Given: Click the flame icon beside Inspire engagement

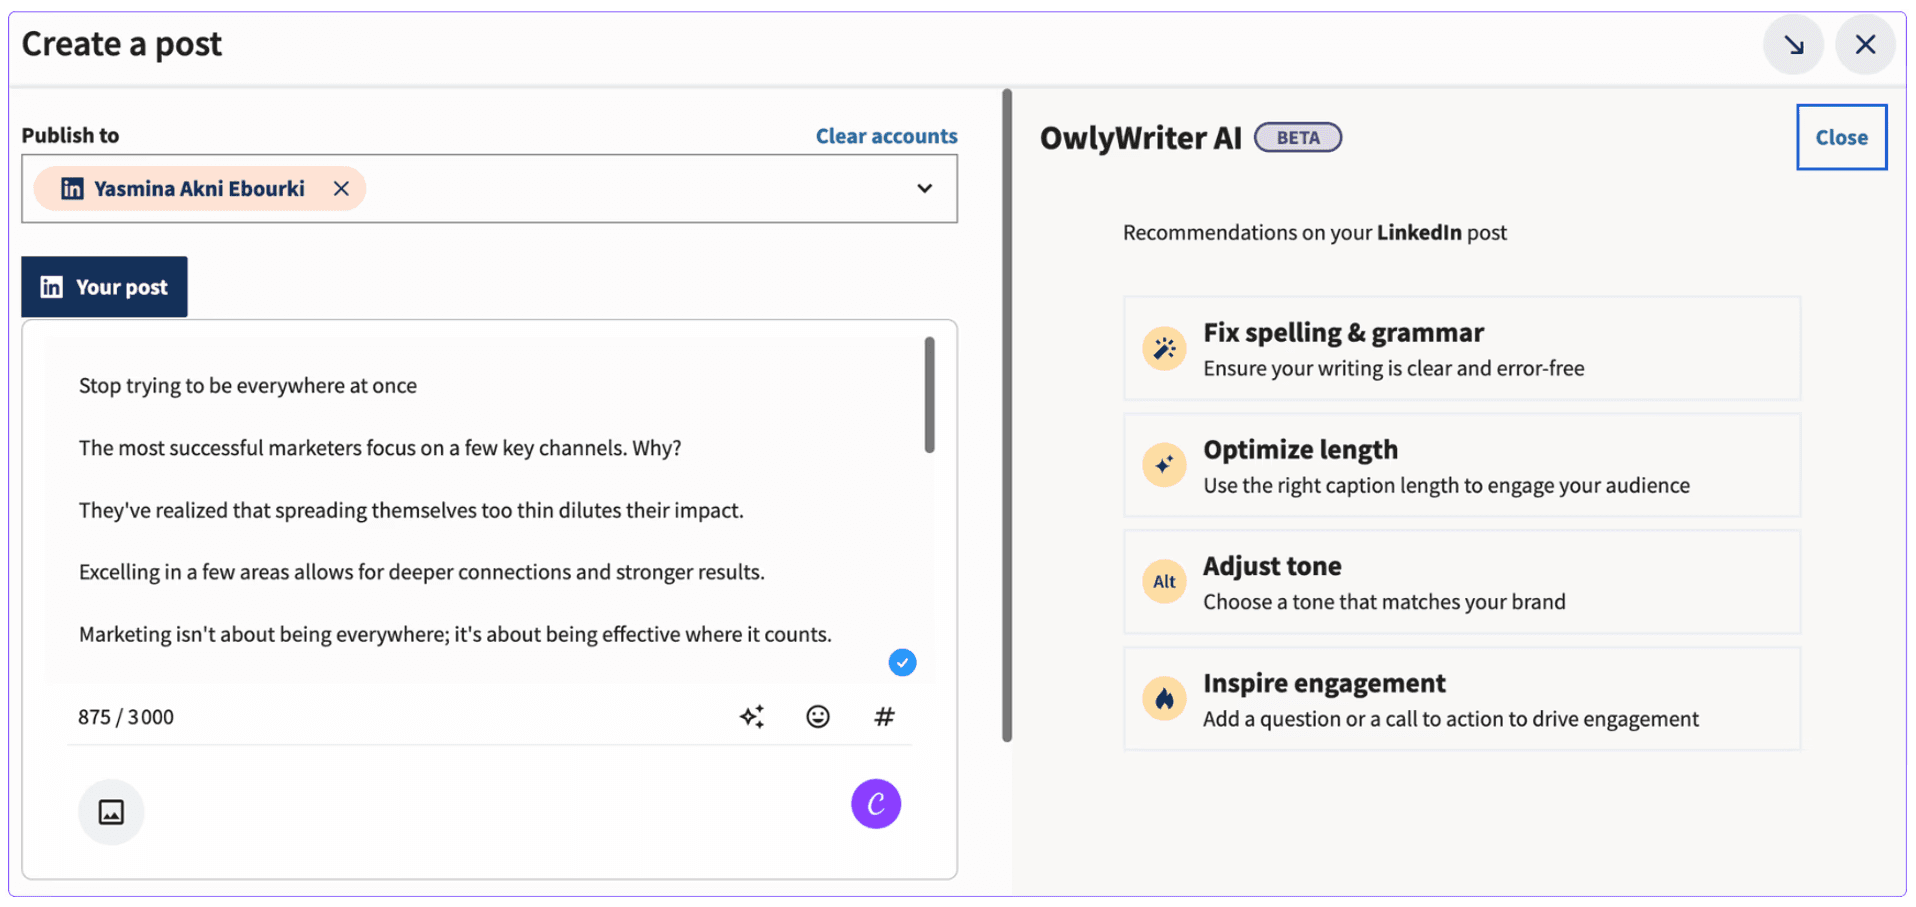Looking at the screenshot, I should [x=1164, y=699].
